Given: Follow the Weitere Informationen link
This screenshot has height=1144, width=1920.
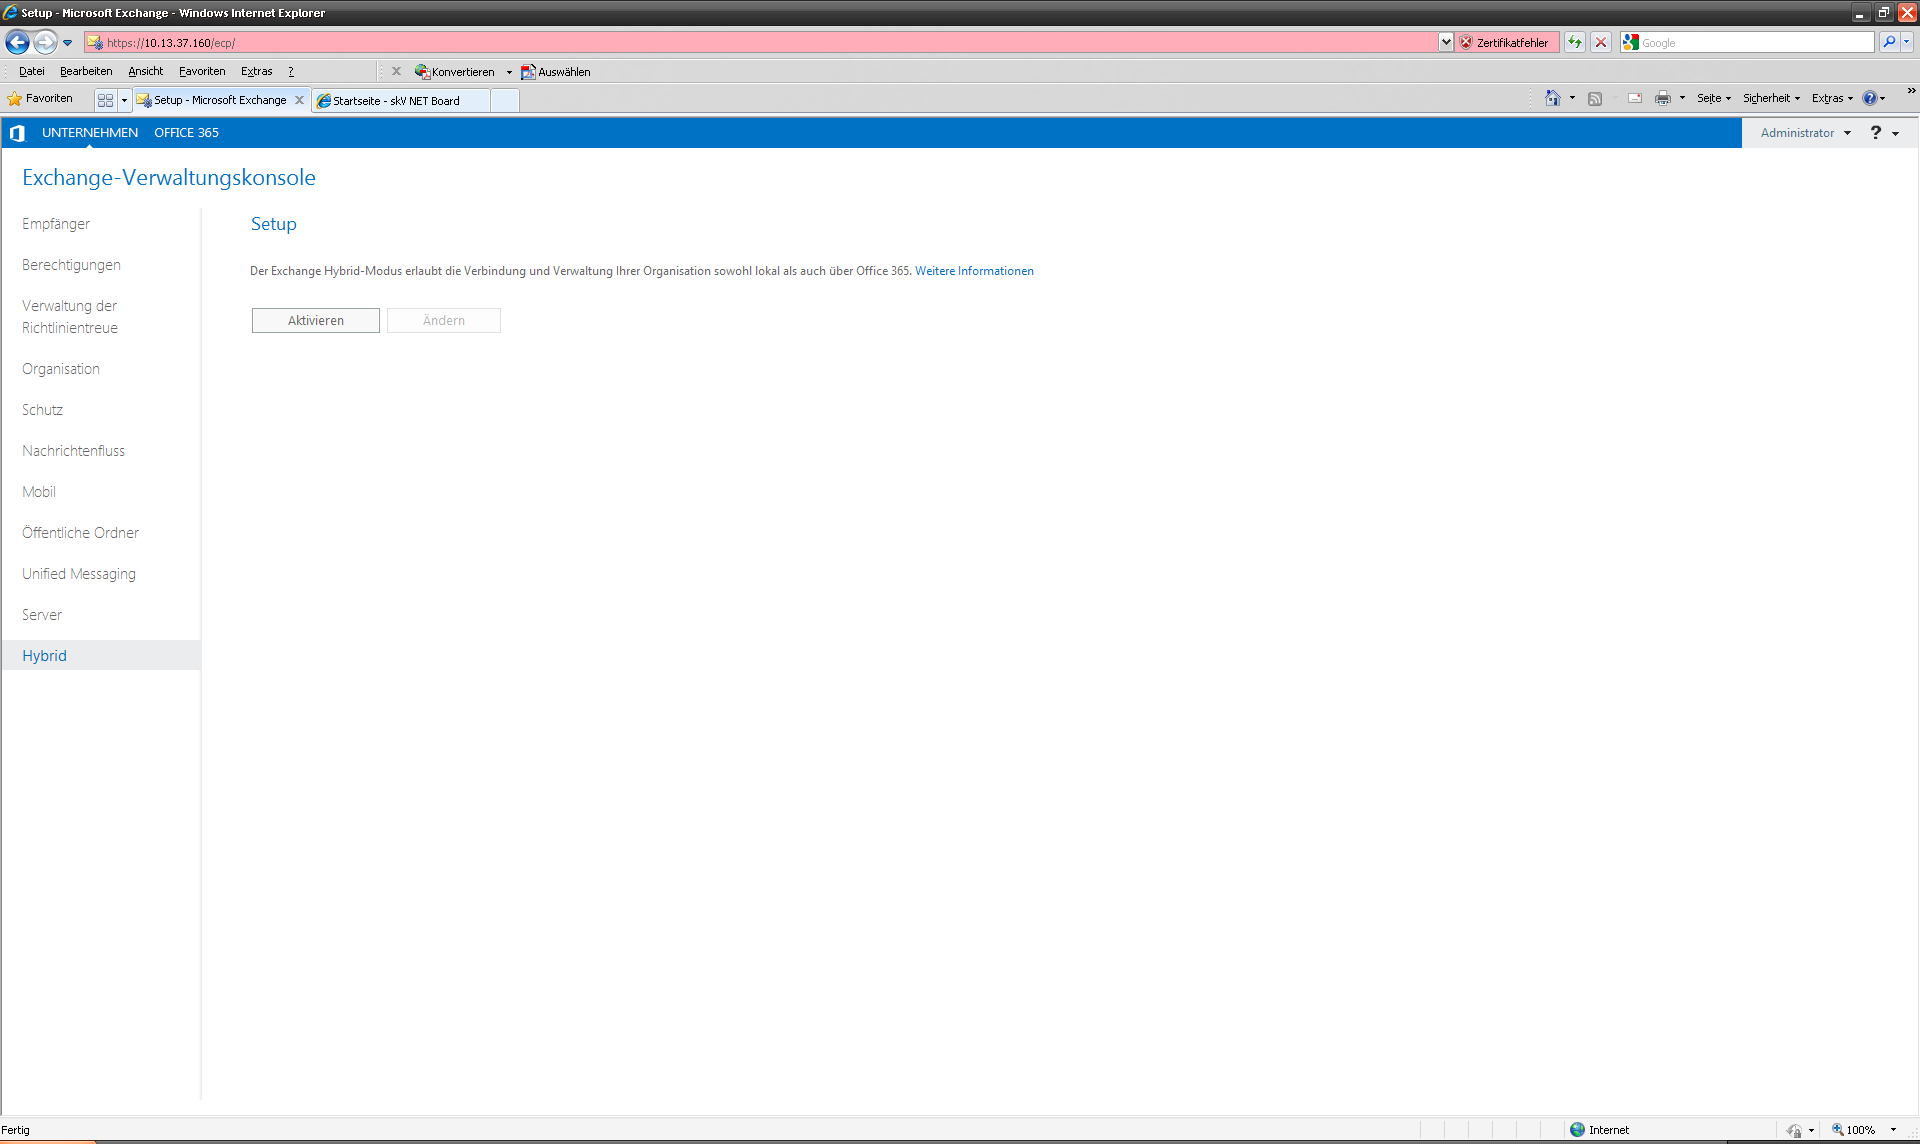Looking at the screenshot, I should pyautogui.click(x=974, y=271).
